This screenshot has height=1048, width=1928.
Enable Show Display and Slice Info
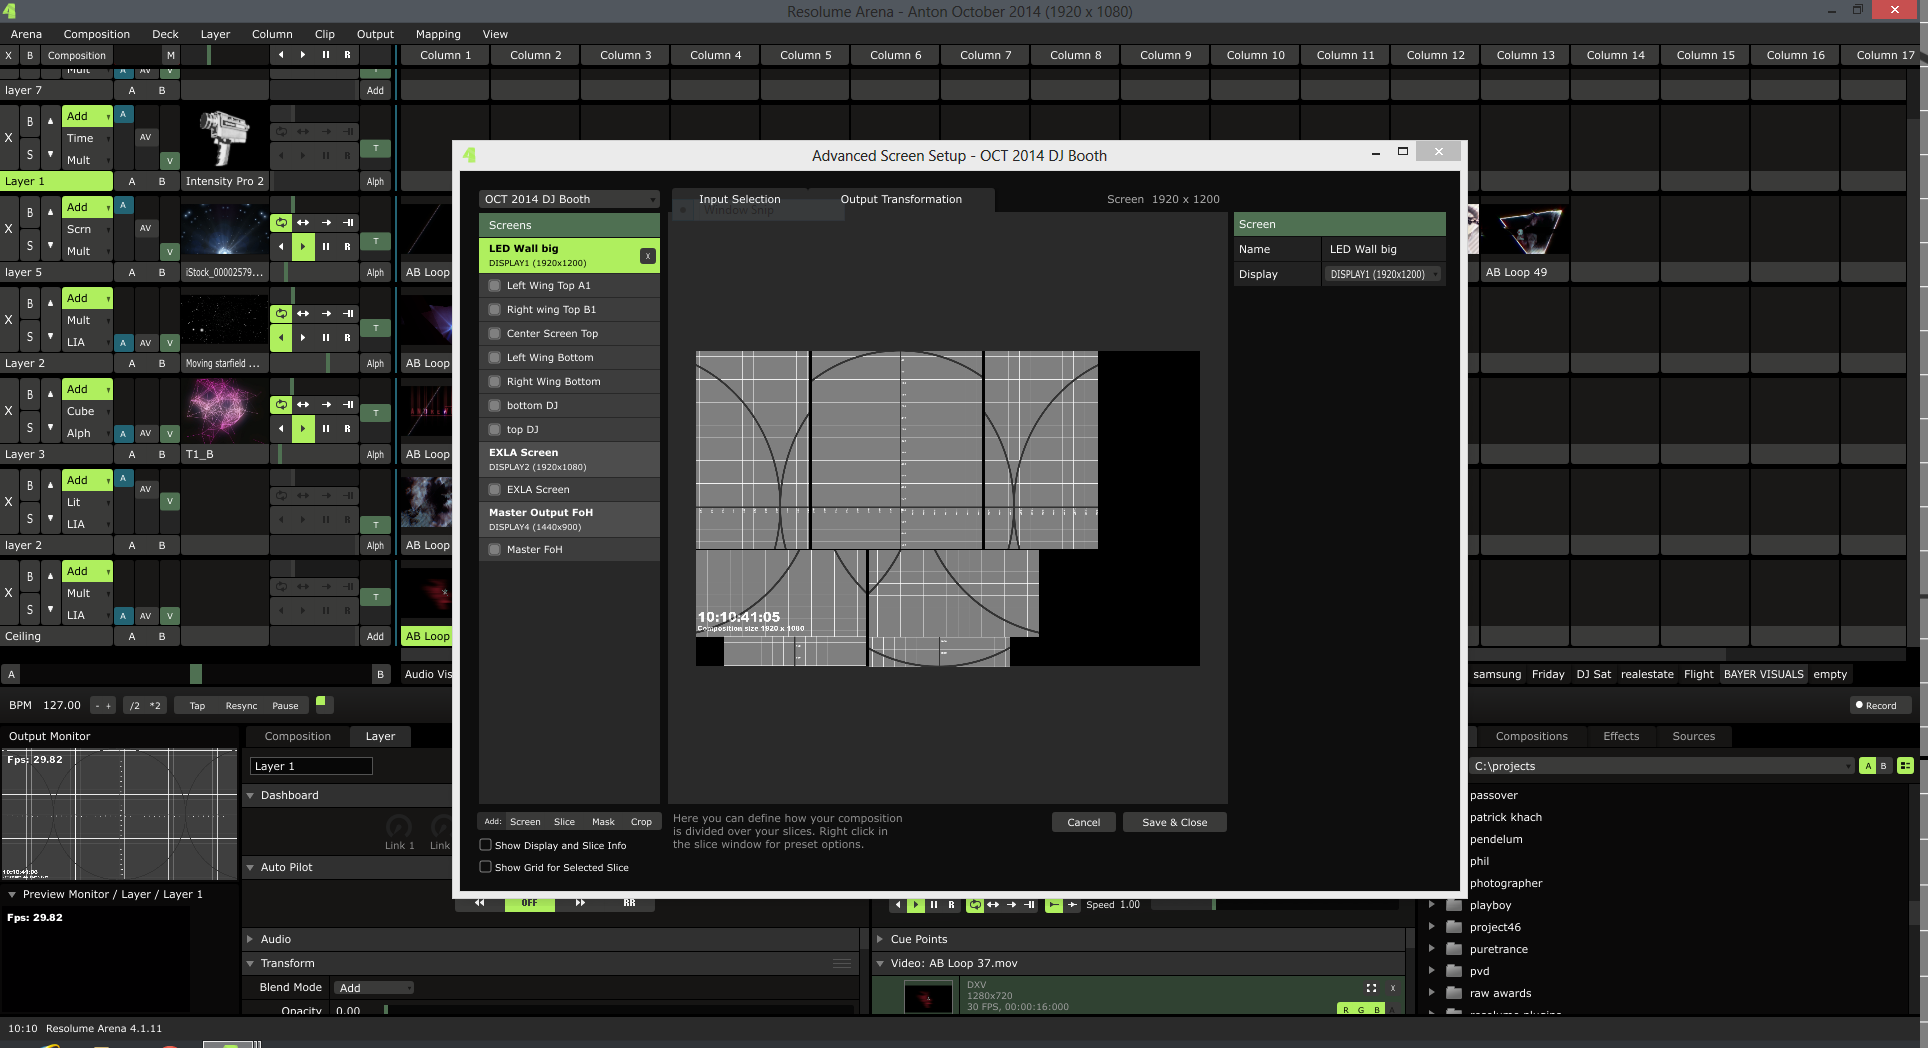(486, 845)
